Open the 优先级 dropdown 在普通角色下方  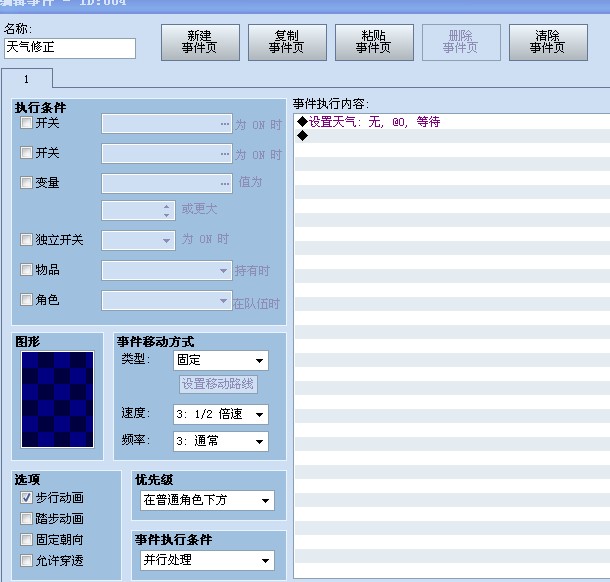207,500
